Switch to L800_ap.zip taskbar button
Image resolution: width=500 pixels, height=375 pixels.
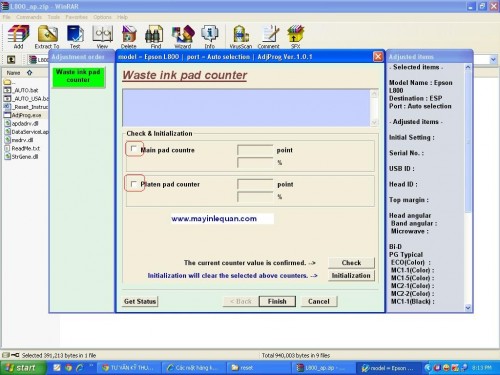pos(322,368)
